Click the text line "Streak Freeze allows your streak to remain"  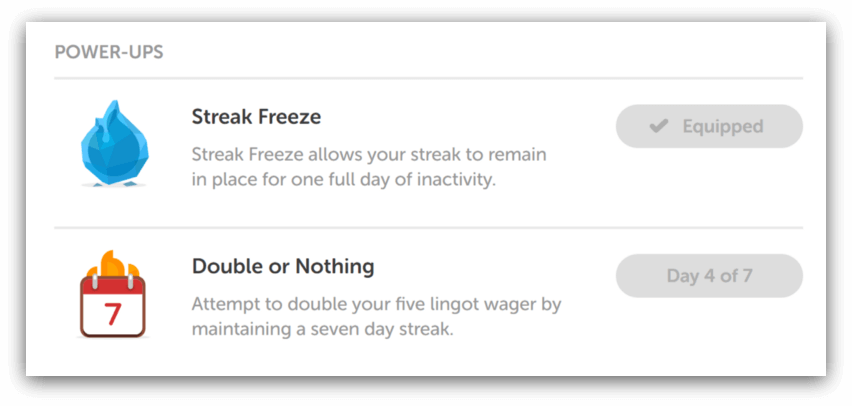369,155
